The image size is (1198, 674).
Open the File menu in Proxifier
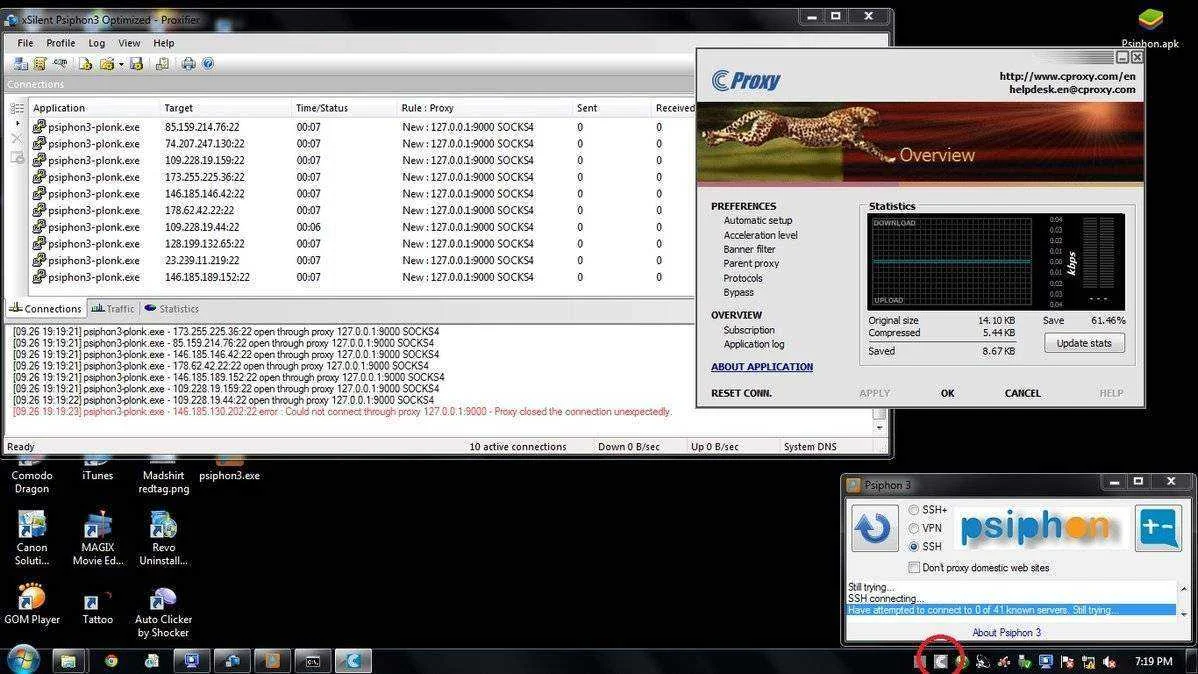(25, 44)
